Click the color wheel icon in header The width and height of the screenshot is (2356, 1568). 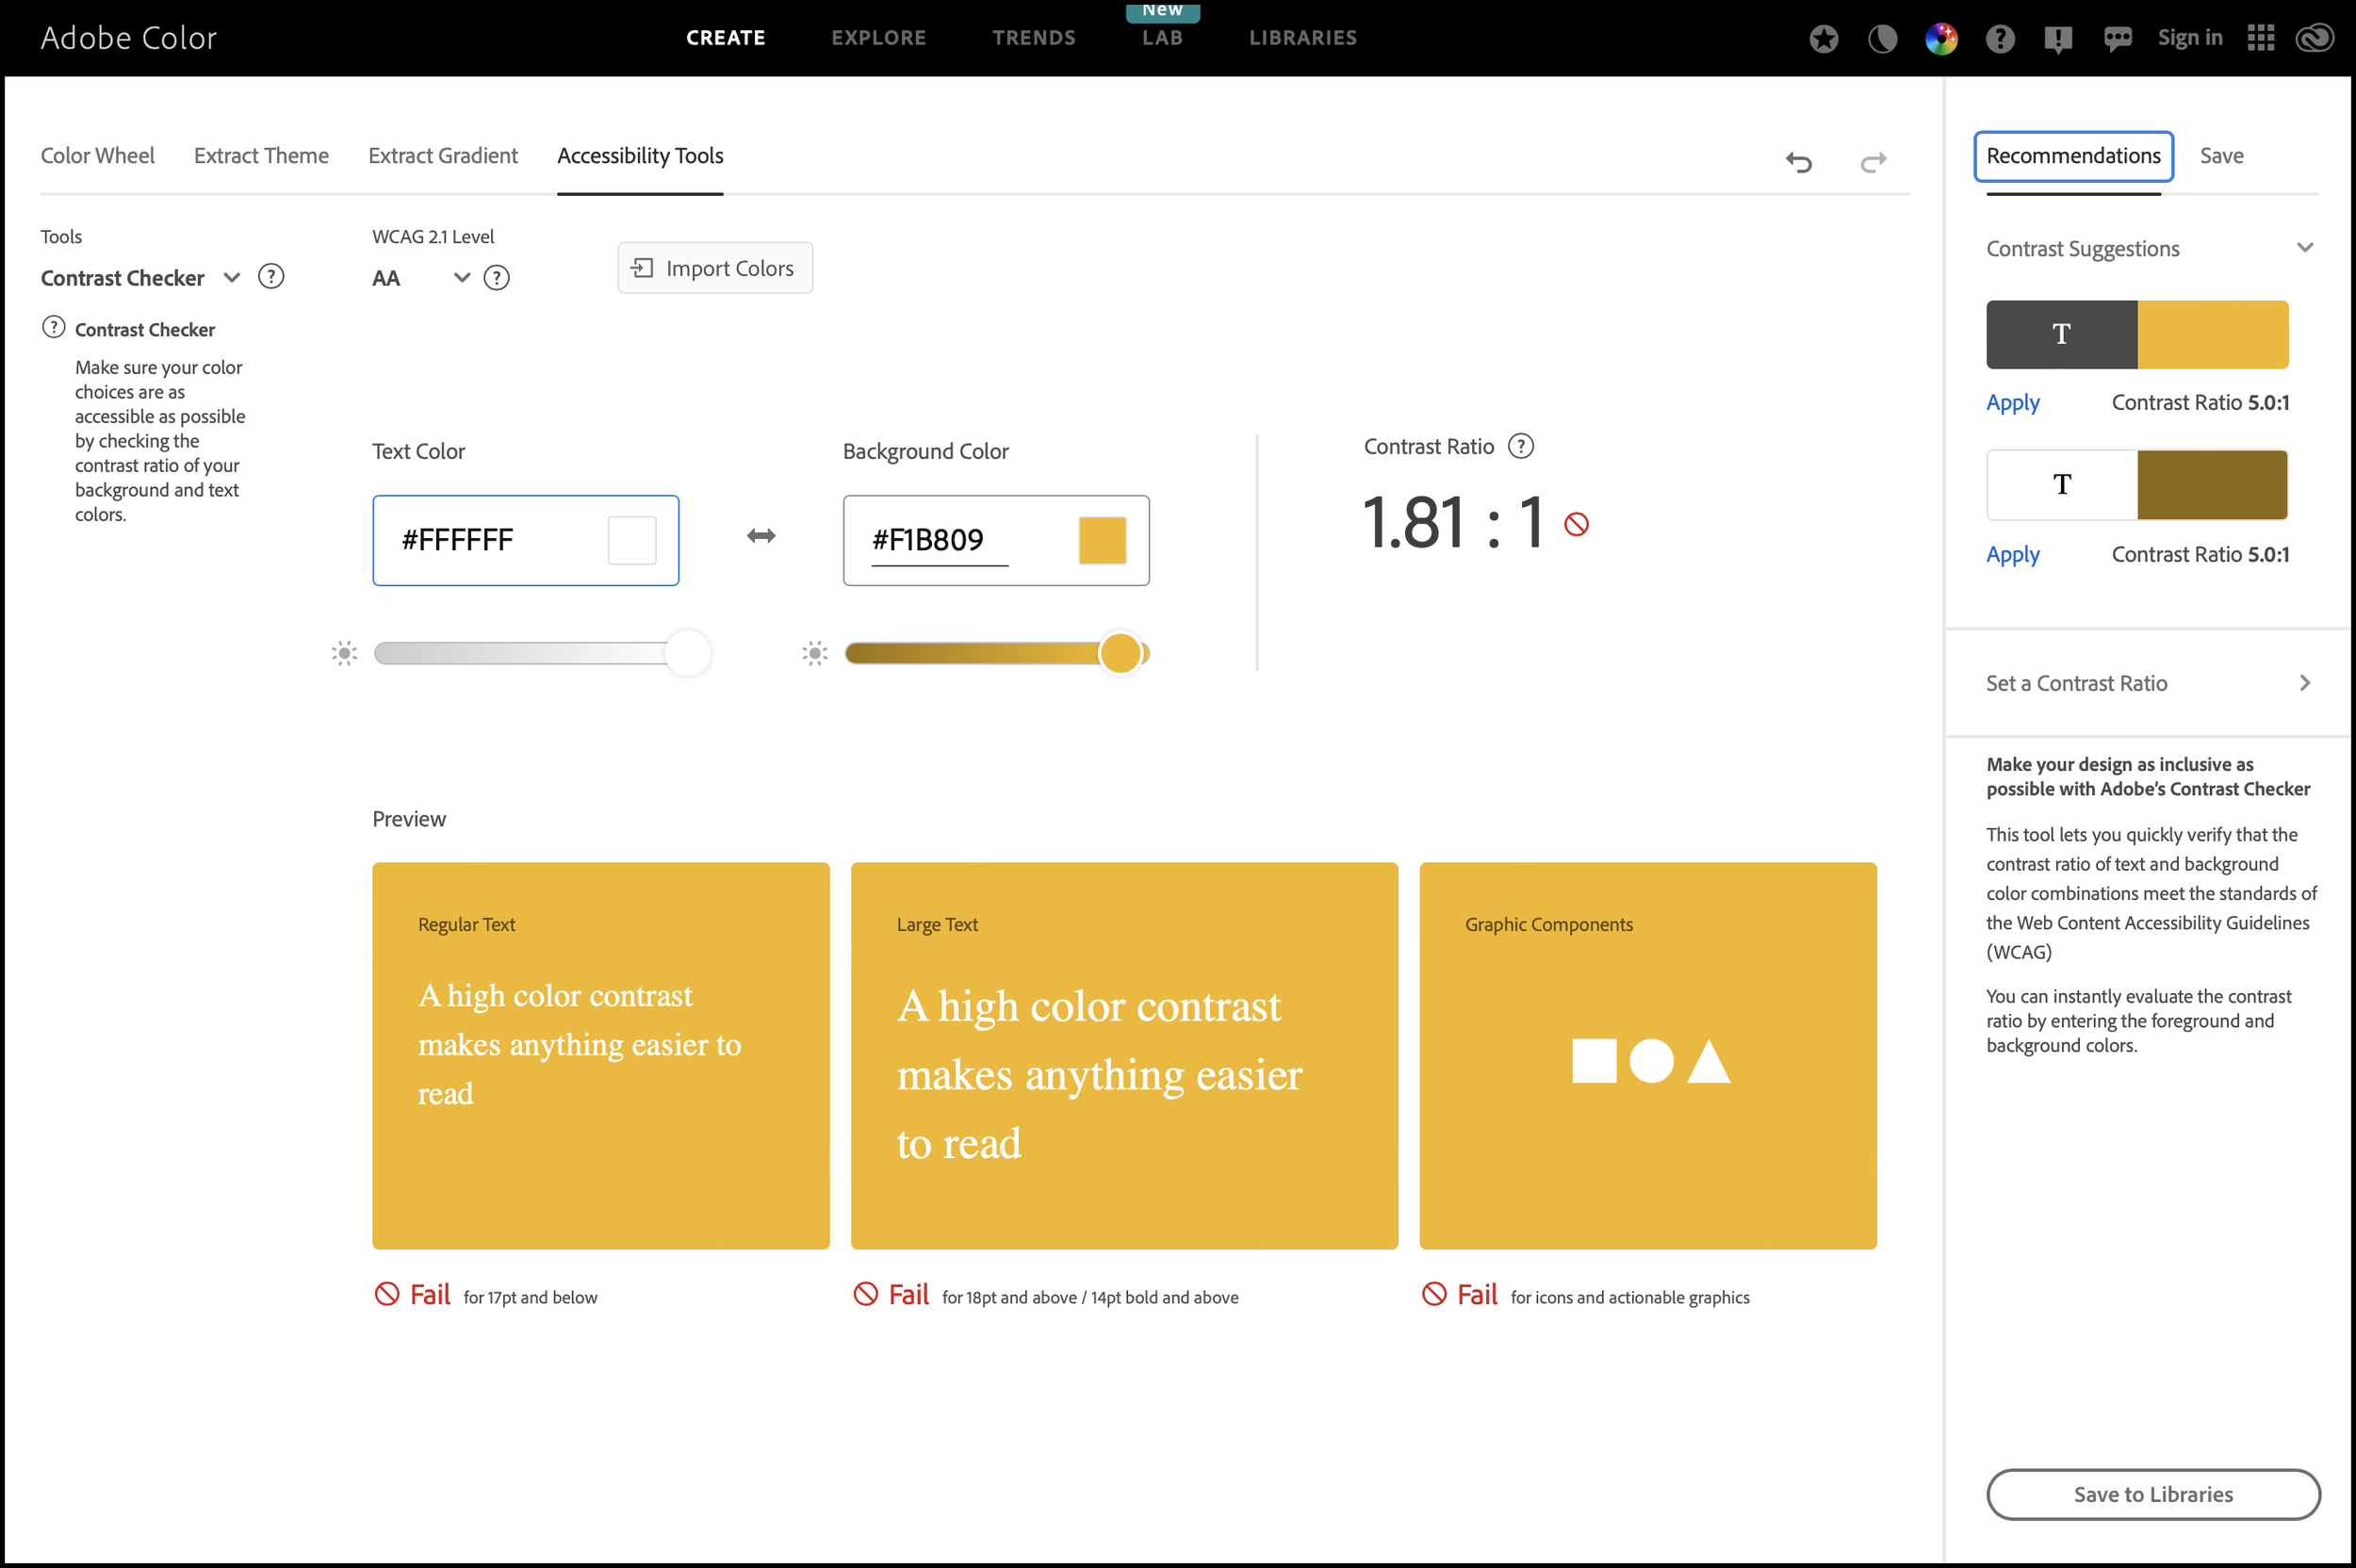coord(1941,38)
